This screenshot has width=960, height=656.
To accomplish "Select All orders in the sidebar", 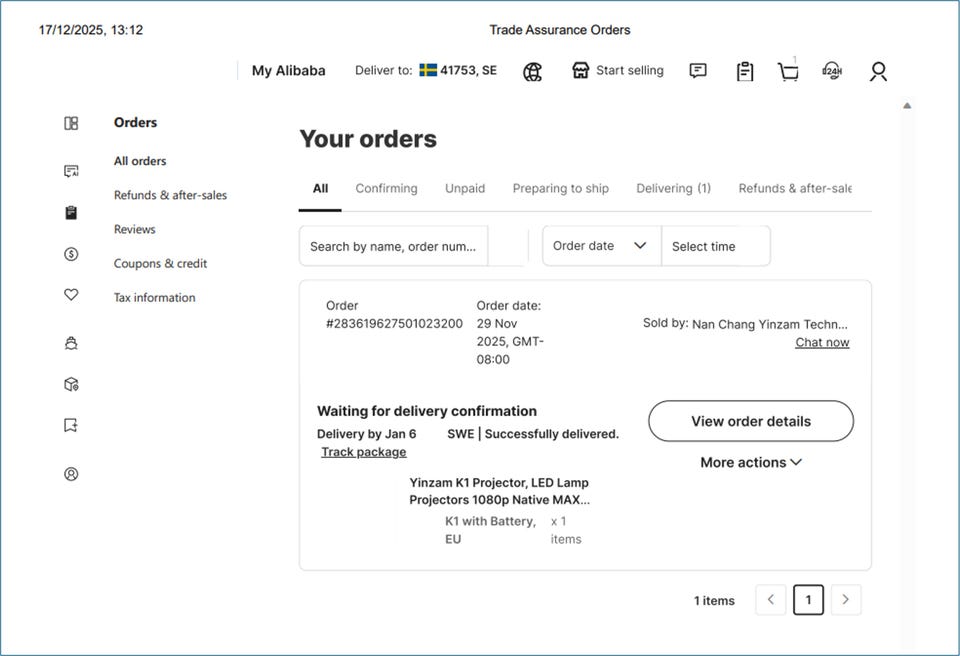I will (140, 161).
